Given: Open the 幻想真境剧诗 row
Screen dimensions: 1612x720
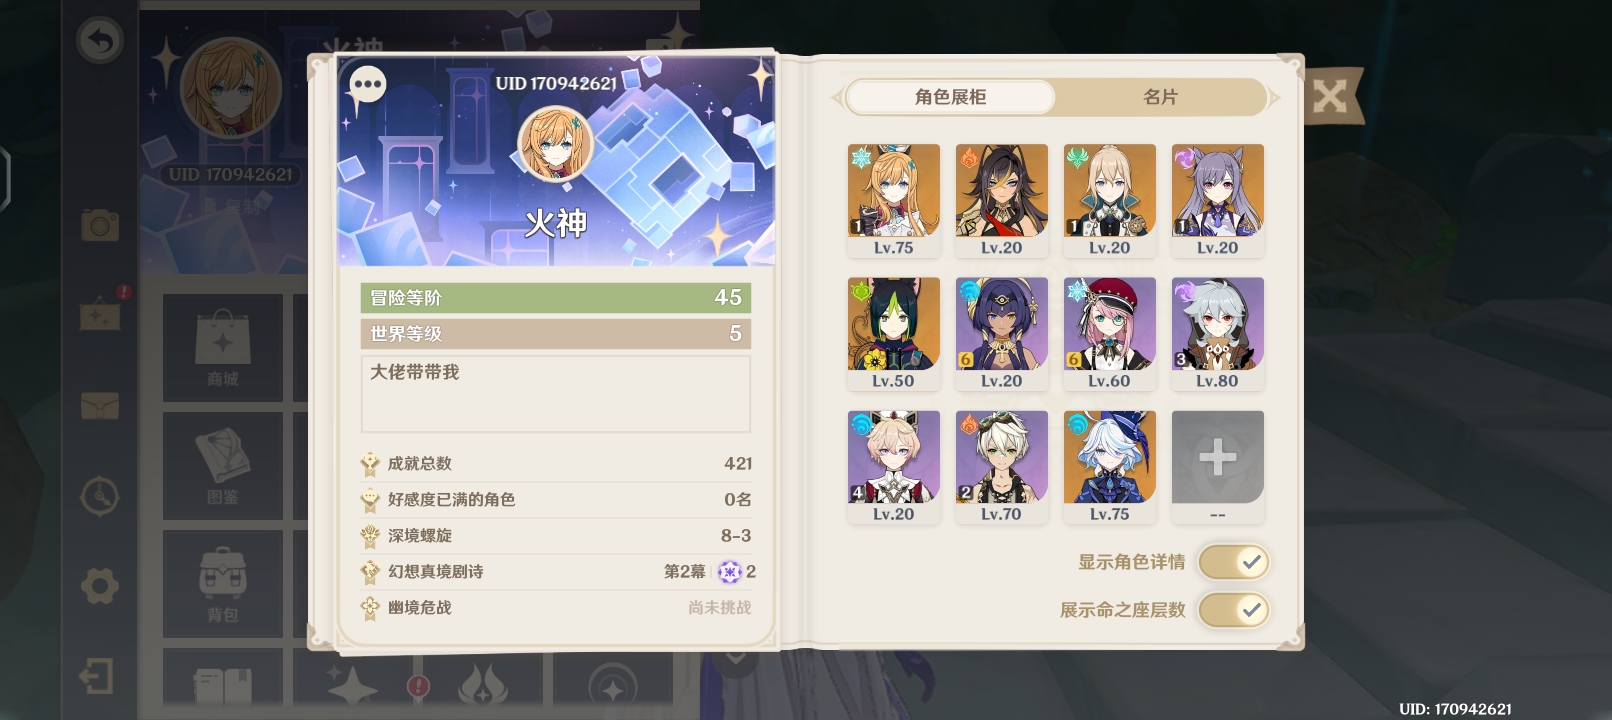Looking at the screenshot, I should coord(557,572).
